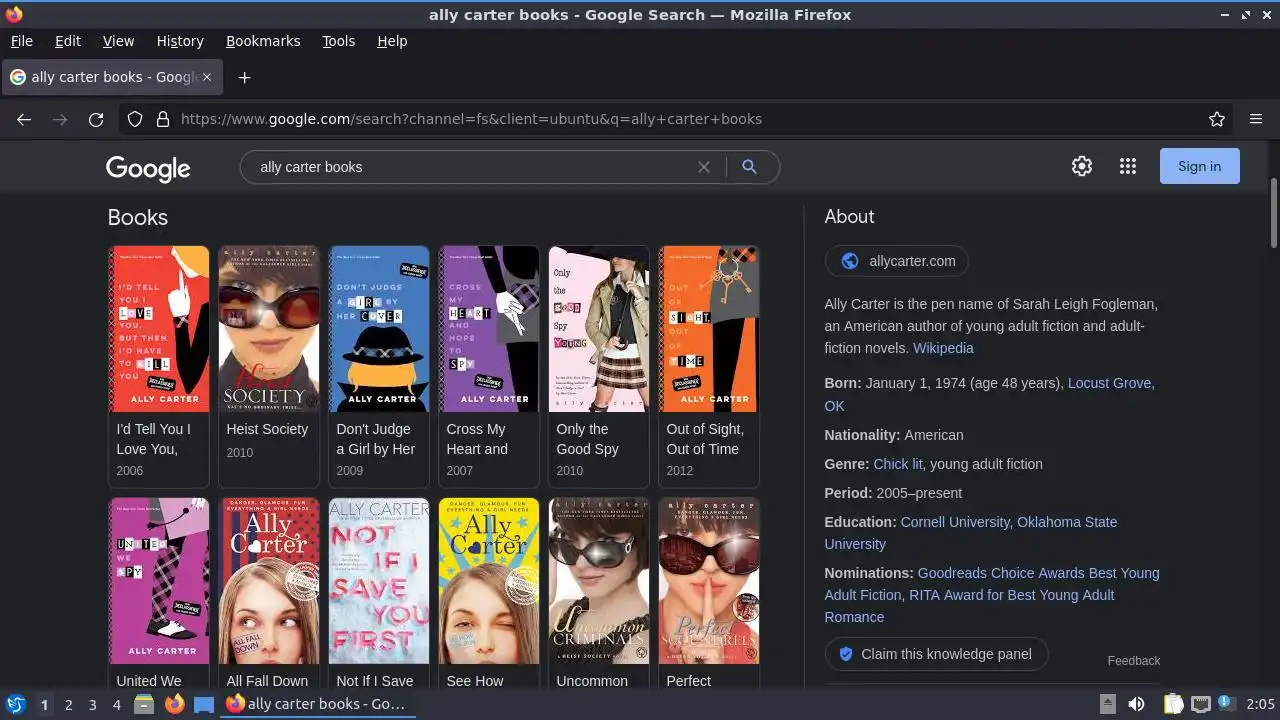The height and width of the screenshot is (720, 1280).
Task: Open the Heist Society book cover
Action: pos(269,329)
